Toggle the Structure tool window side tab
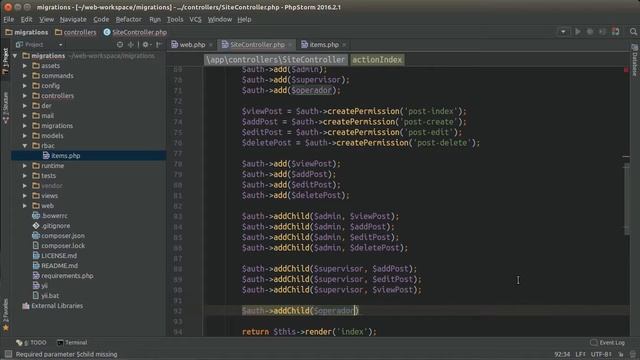 pos(5,107)
